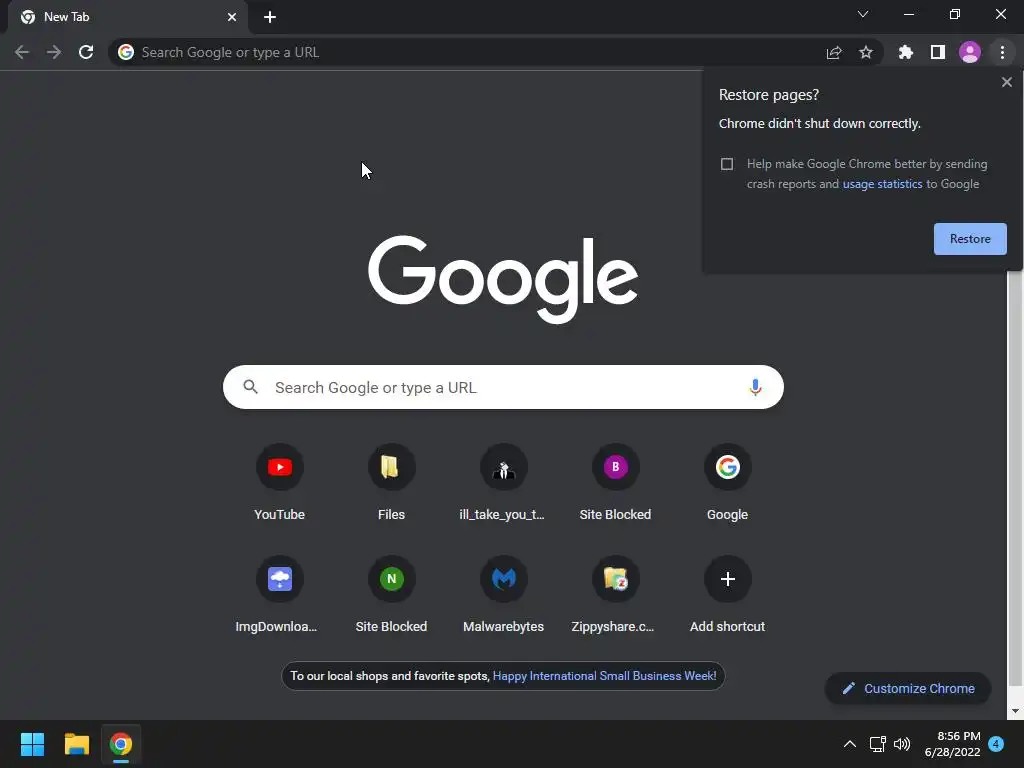The height and width of the screenshot is (768, 1024).
Task: Go forward to next page
Action: point(54,52)
